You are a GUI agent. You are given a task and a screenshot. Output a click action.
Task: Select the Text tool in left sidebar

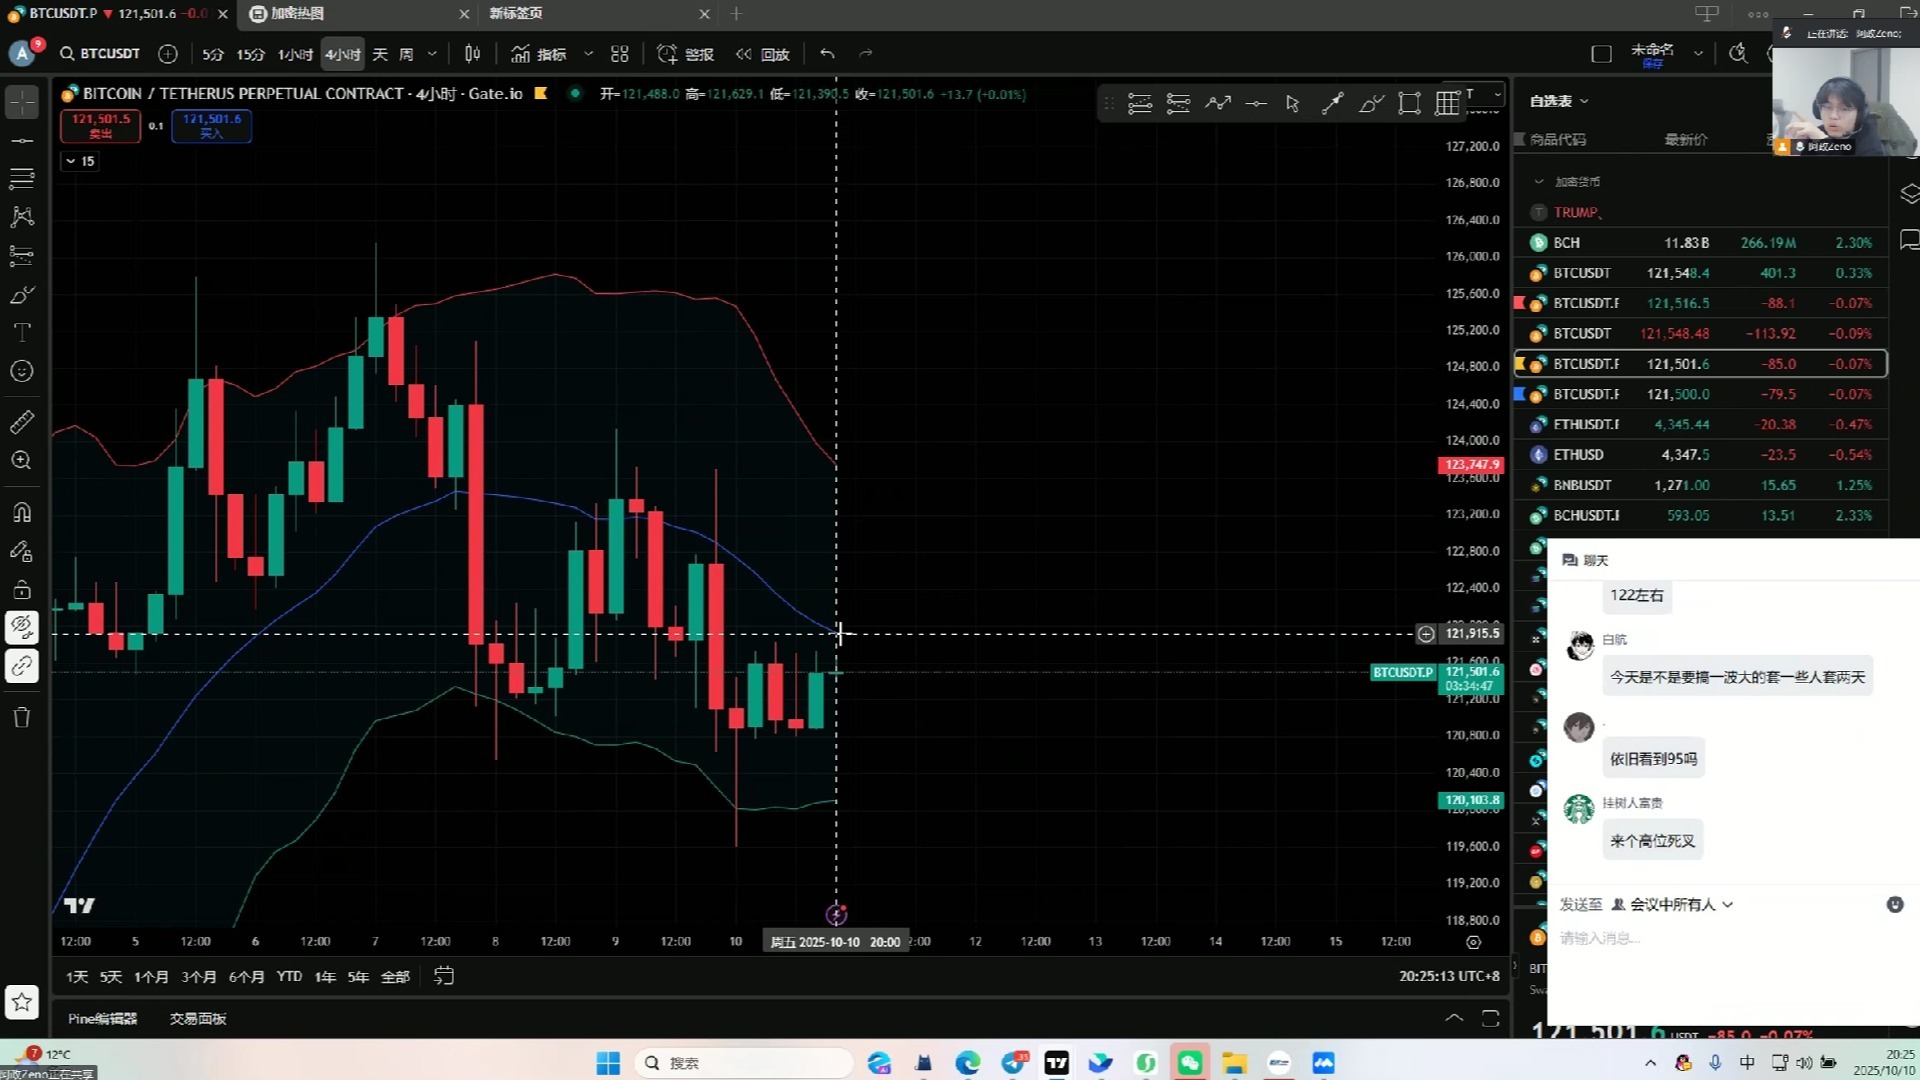pos(22,333)
